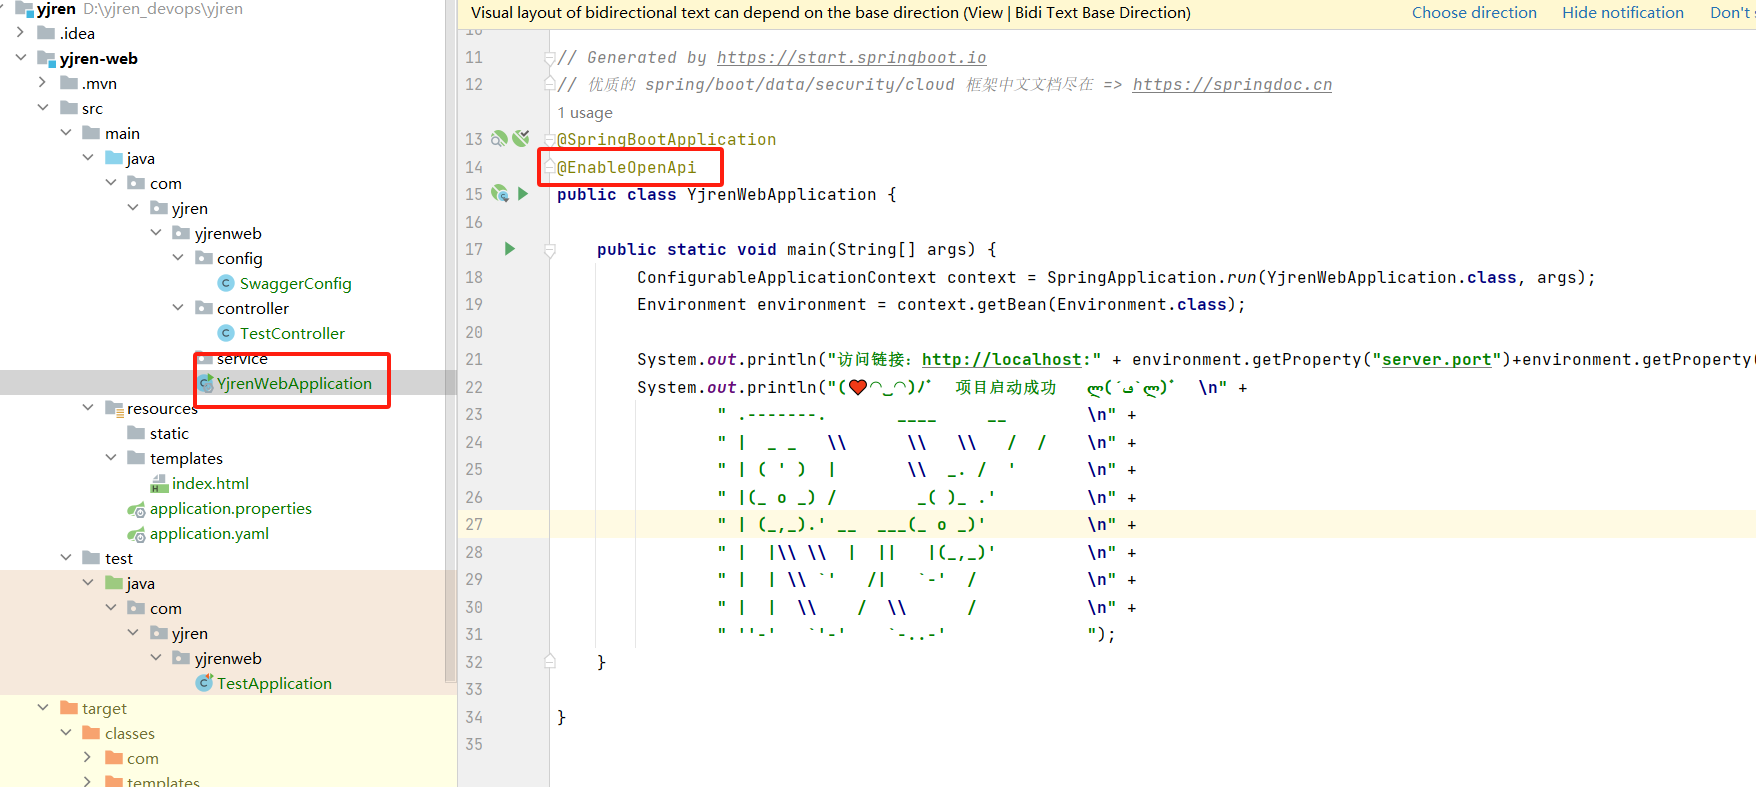Click the fold end marker on line 32
Image resolution: width=1756 pixels, height=787 pixels.
pos(549,661)
